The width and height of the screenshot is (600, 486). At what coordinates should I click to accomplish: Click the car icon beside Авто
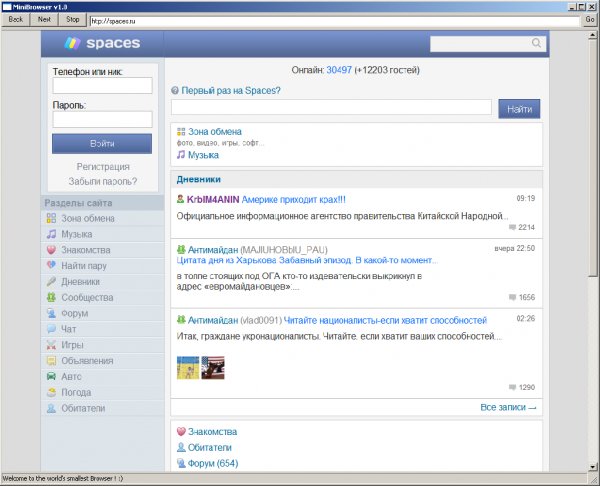pyautogui.click(x=51, y=377)
